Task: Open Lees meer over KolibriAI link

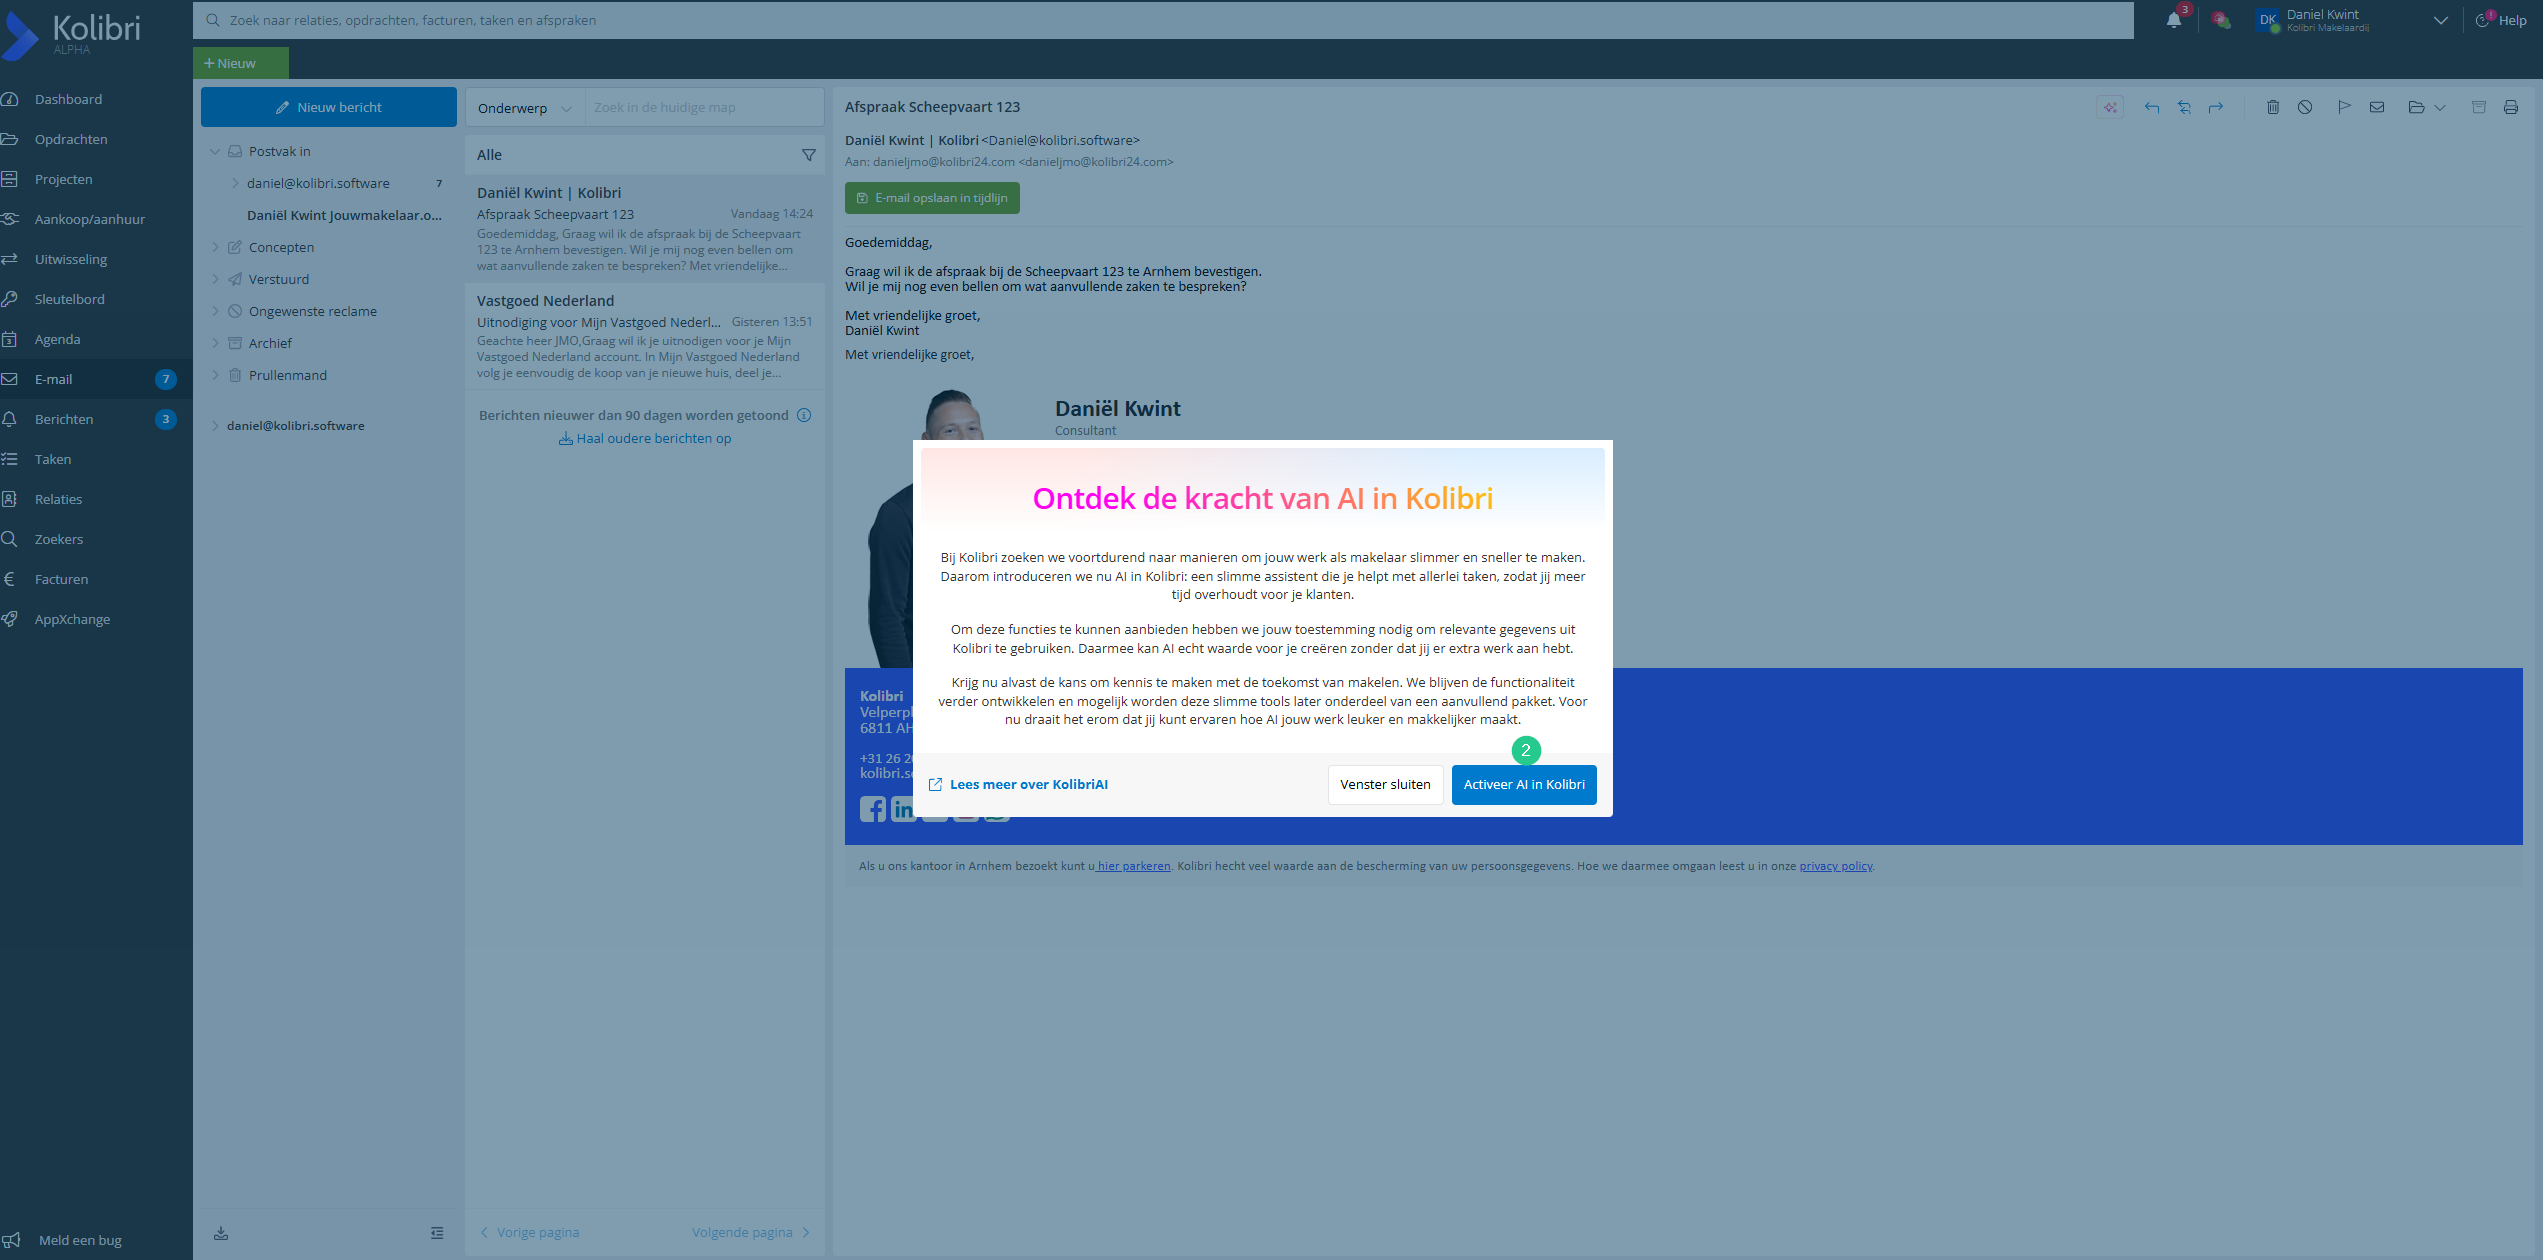Action: coord(1018,784)
